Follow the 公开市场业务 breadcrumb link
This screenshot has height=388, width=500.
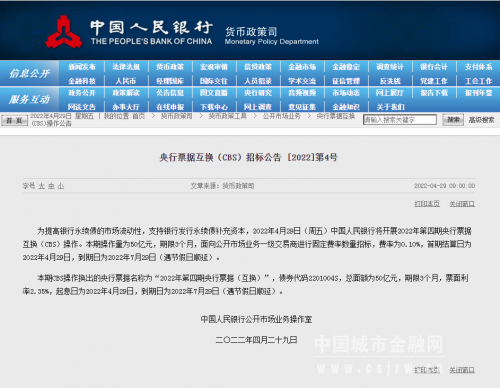tap(281, 116)
